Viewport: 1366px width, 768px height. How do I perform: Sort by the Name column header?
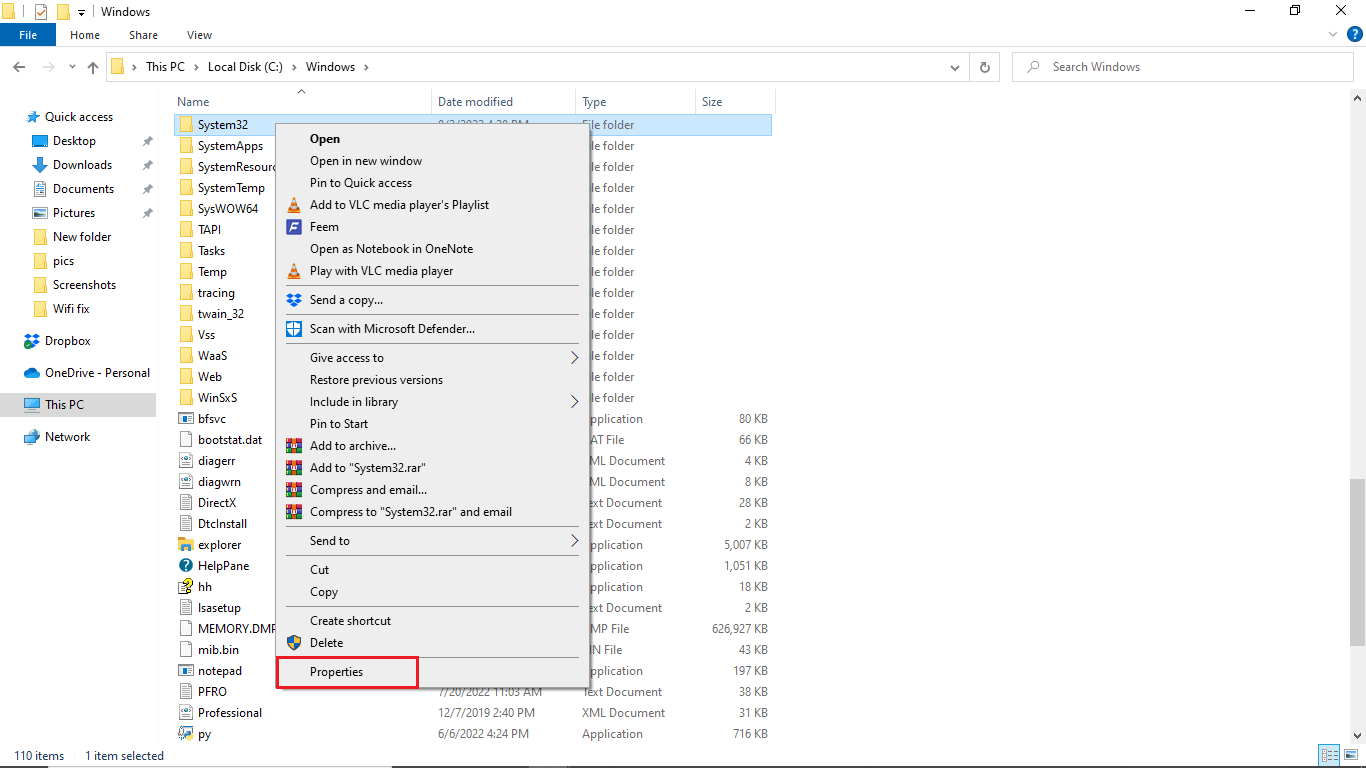coord(303,102)
